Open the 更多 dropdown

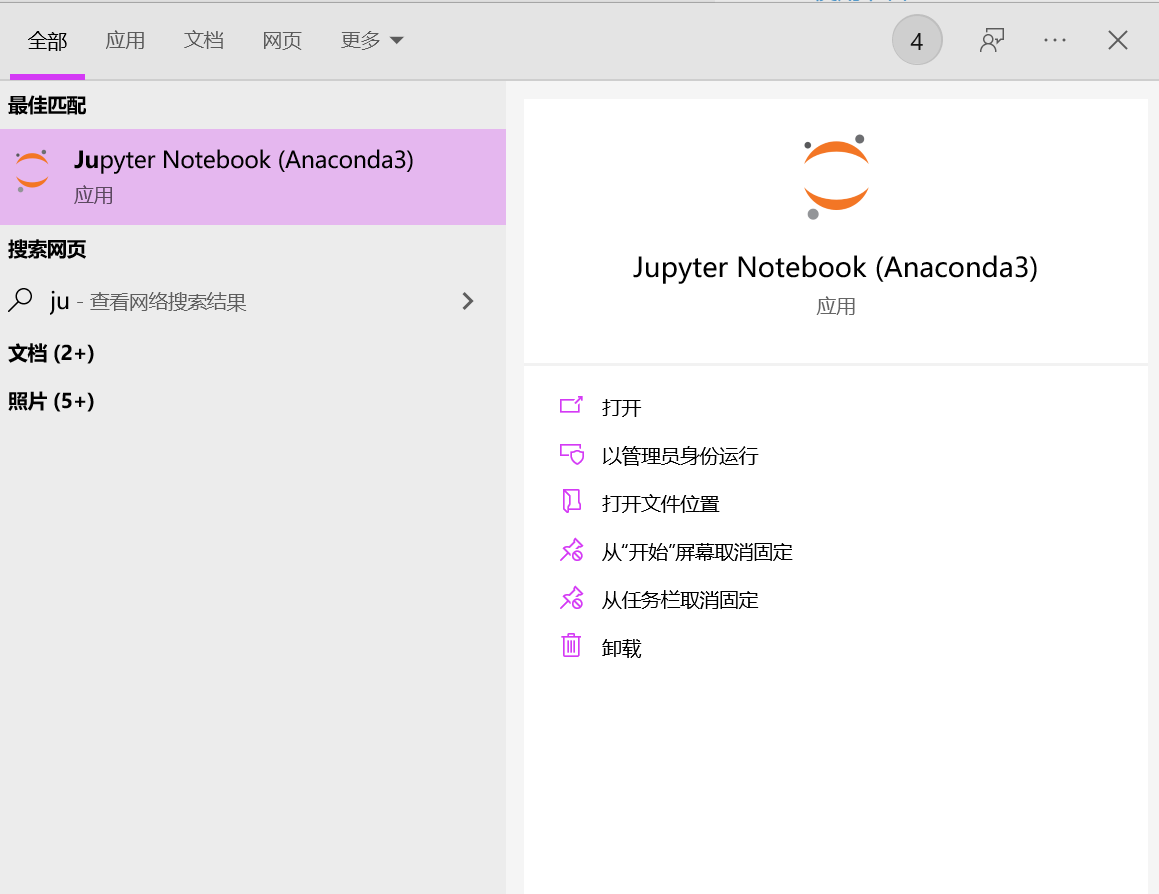371,39
